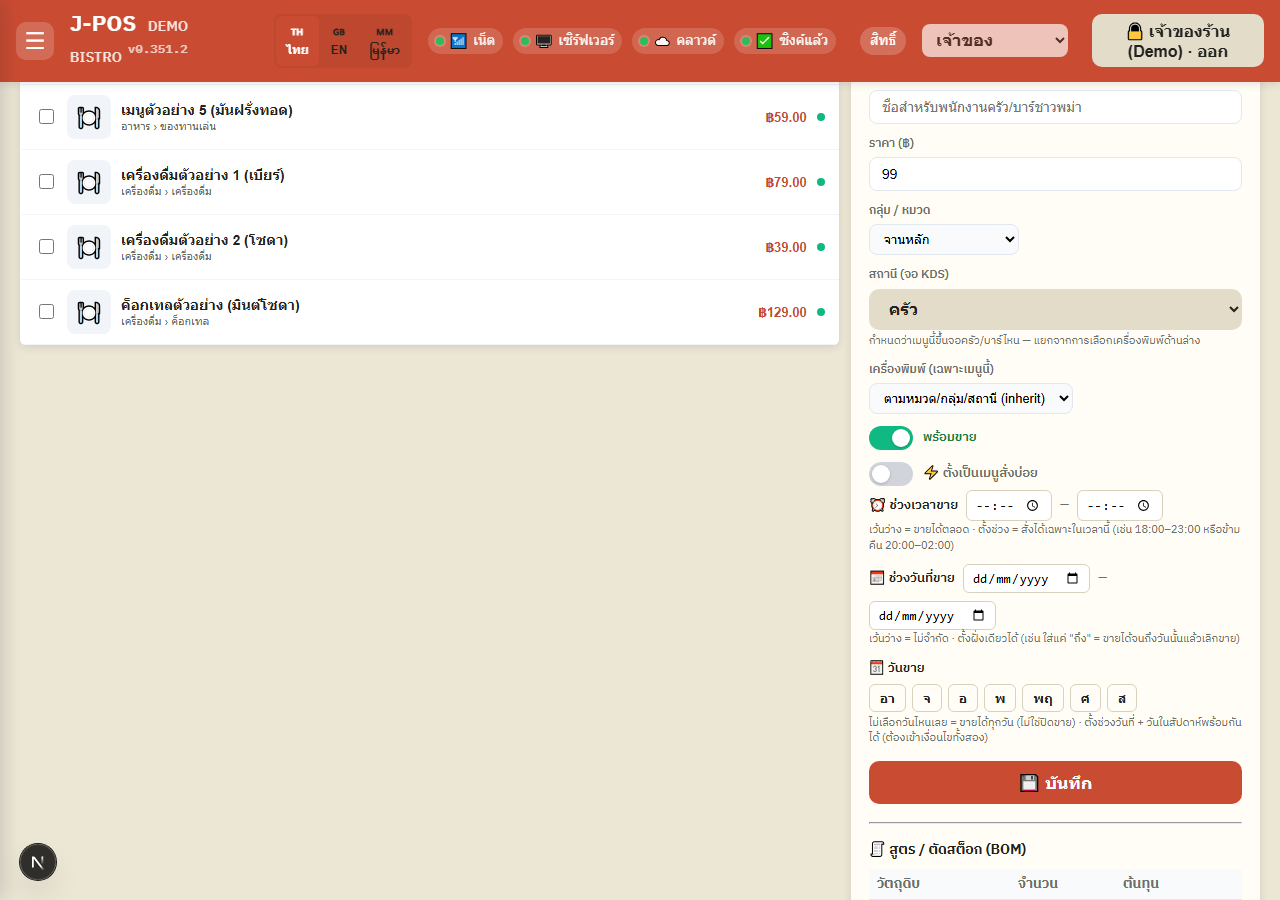1280x900 pixels.
Task: Enable the ตั้งเป็นเมนูสั่งบ่อย switch
Action: click(x=891, y=474)
